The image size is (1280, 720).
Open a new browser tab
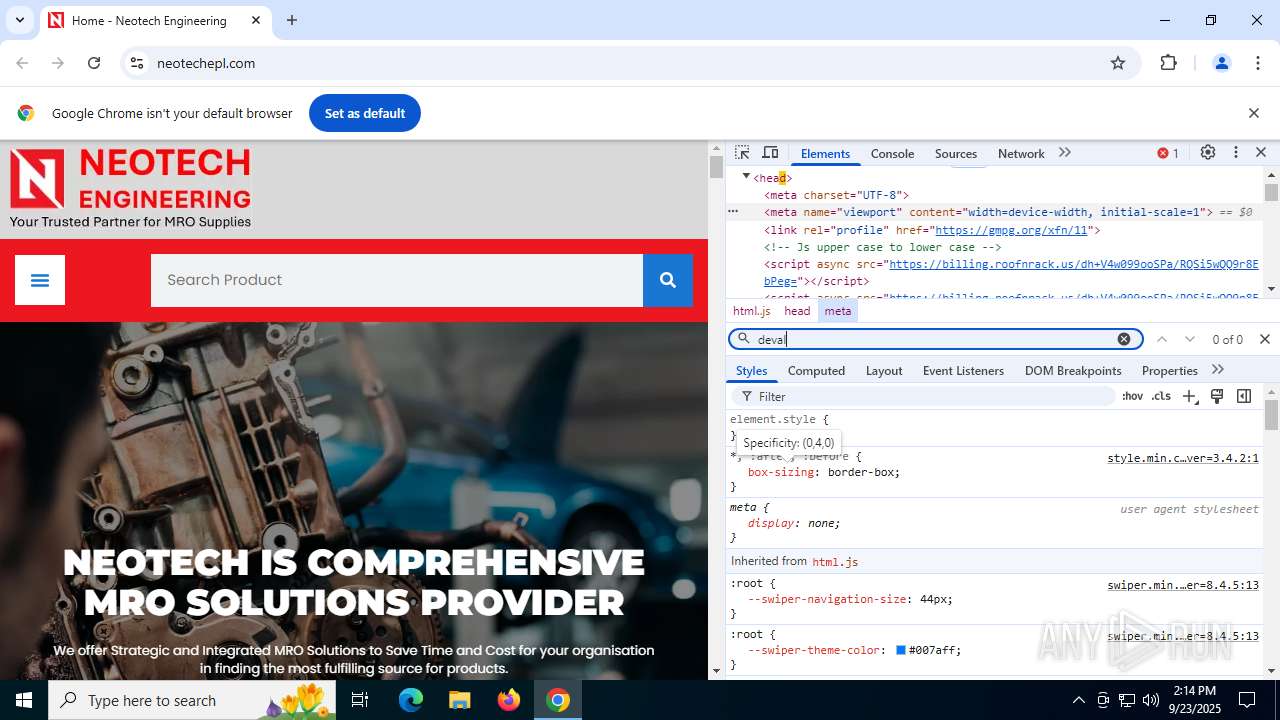[292, 20]
